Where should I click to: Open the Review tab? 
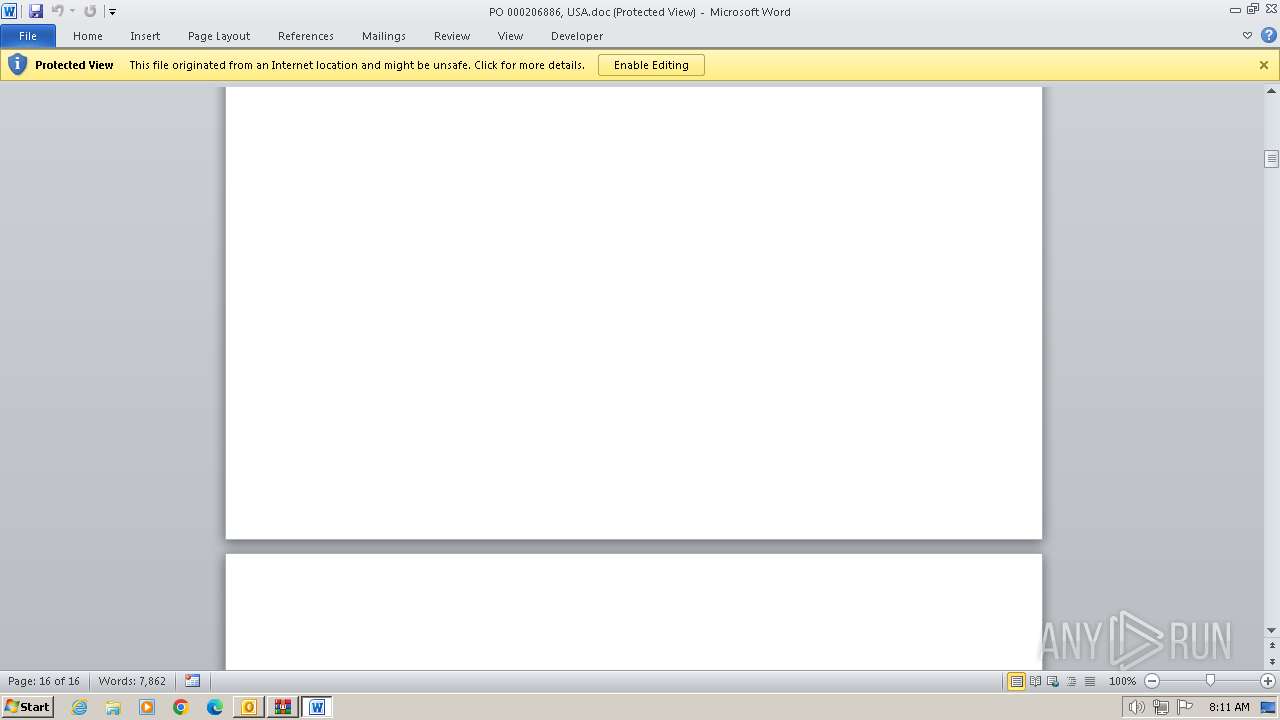click(452, 36)
